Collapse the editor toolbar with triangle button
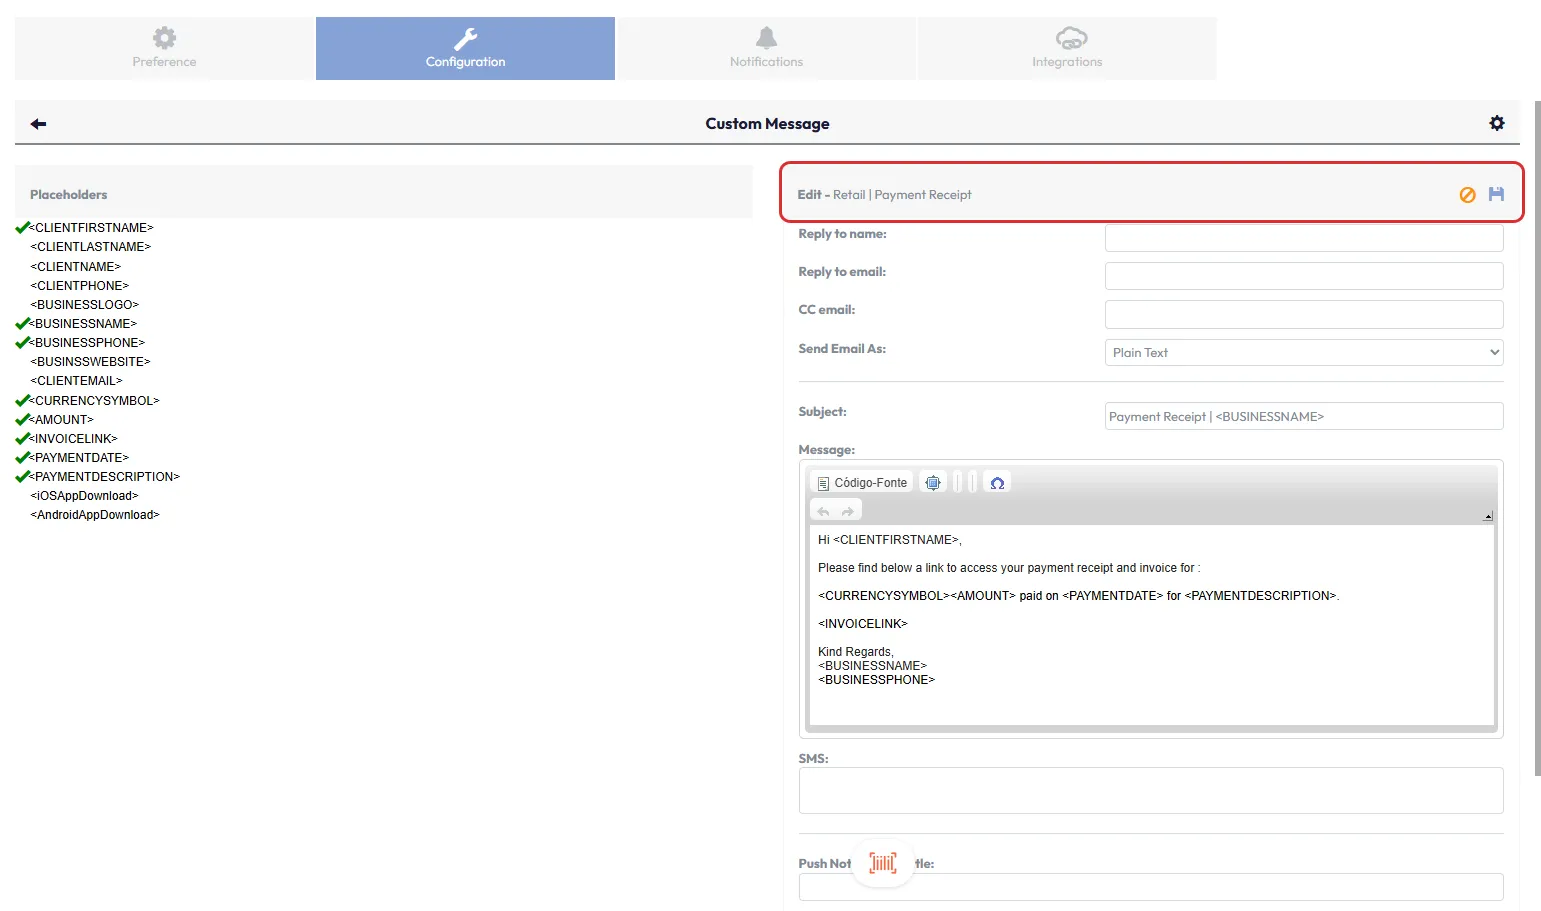The height and width of the screenshot is (911, 1541). click(x=1487, y=516)
